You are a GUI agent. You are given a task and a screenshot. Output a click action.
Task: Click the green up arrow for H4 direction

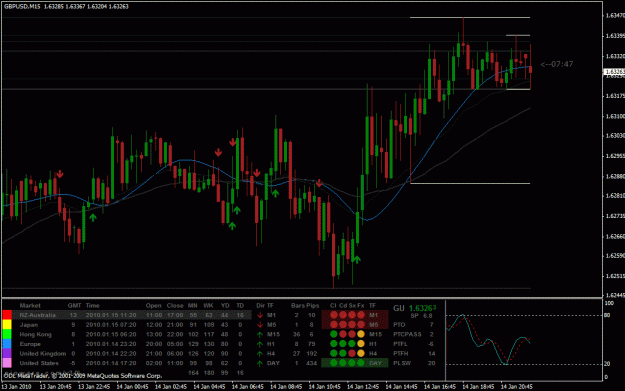coord(260,354)
